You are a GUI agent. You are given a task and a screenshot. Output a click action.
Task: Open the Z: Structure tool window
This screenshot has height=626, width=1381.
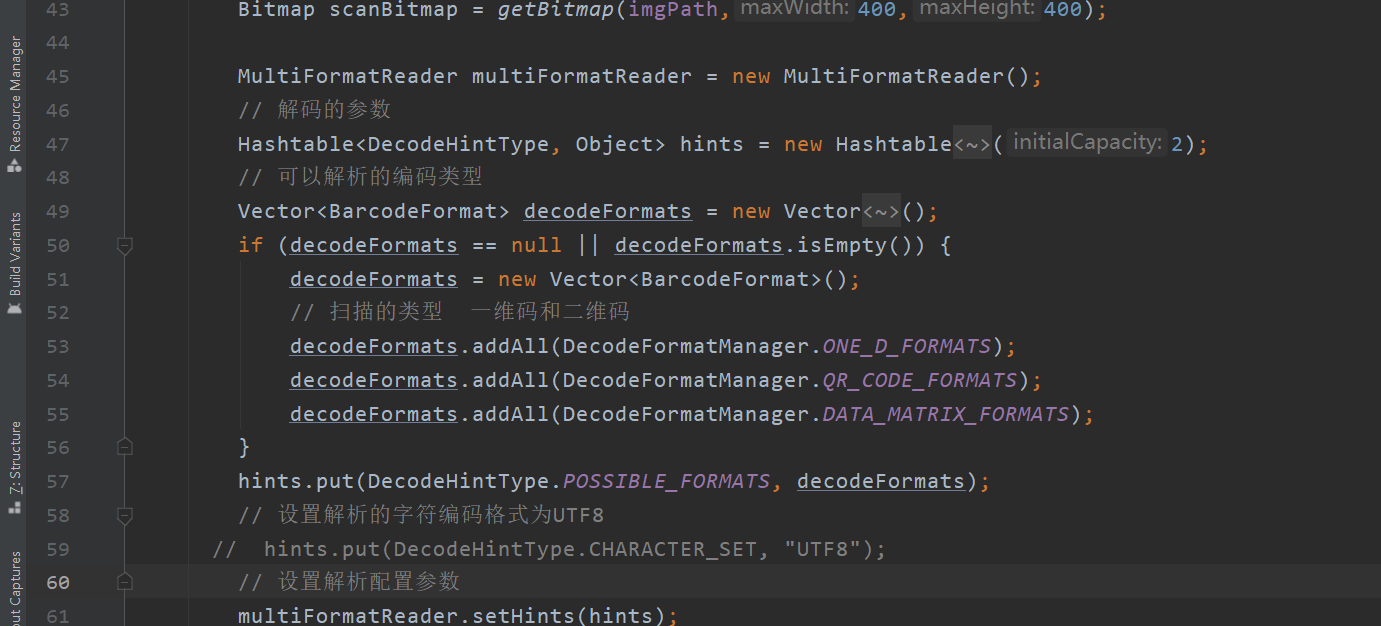[14, 467]
